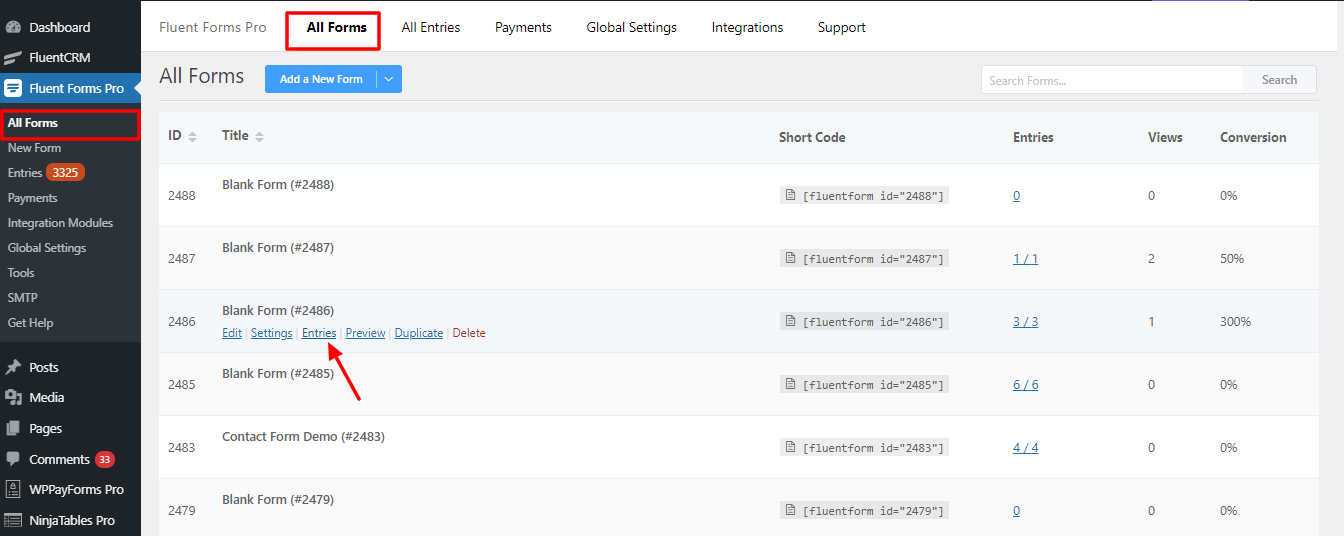
Task: Click the Comments bubble icon
Action: [14, 459]
